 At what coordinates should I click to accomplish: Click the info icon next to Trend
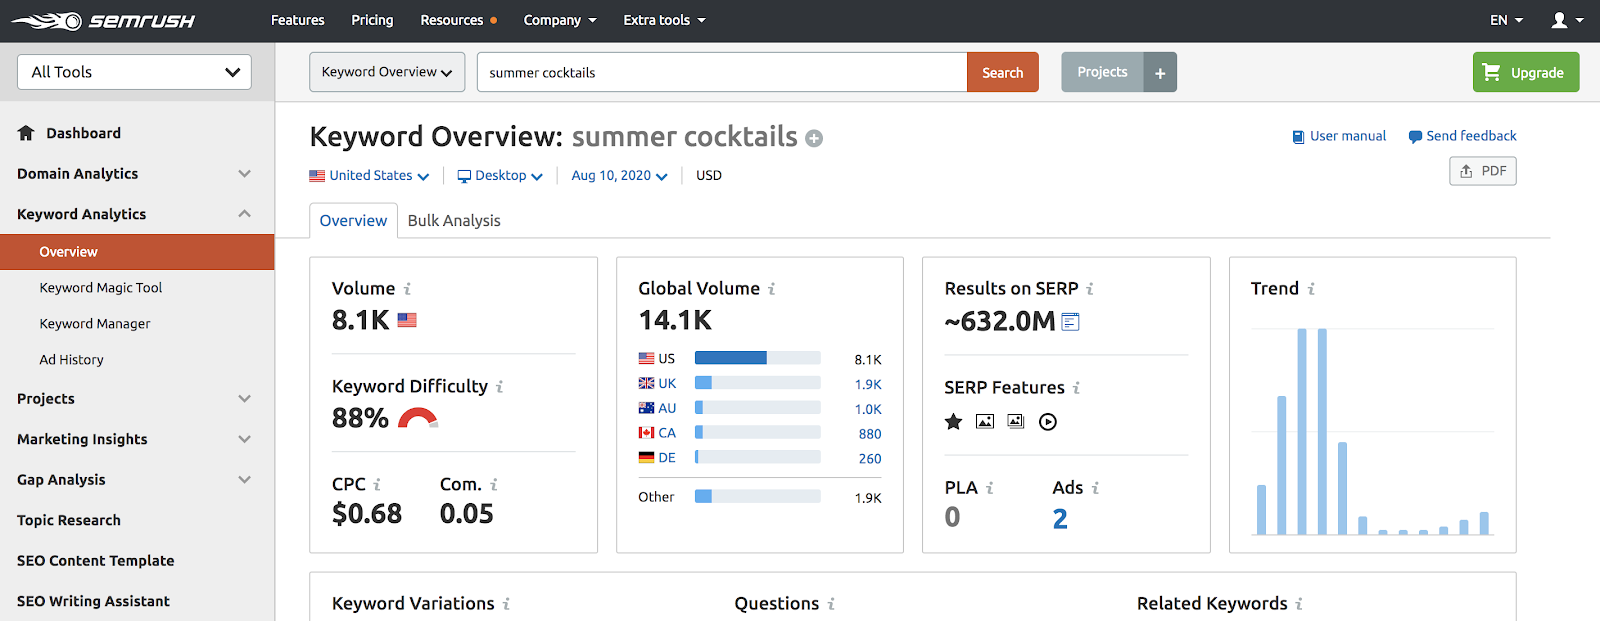(1311, 289)
